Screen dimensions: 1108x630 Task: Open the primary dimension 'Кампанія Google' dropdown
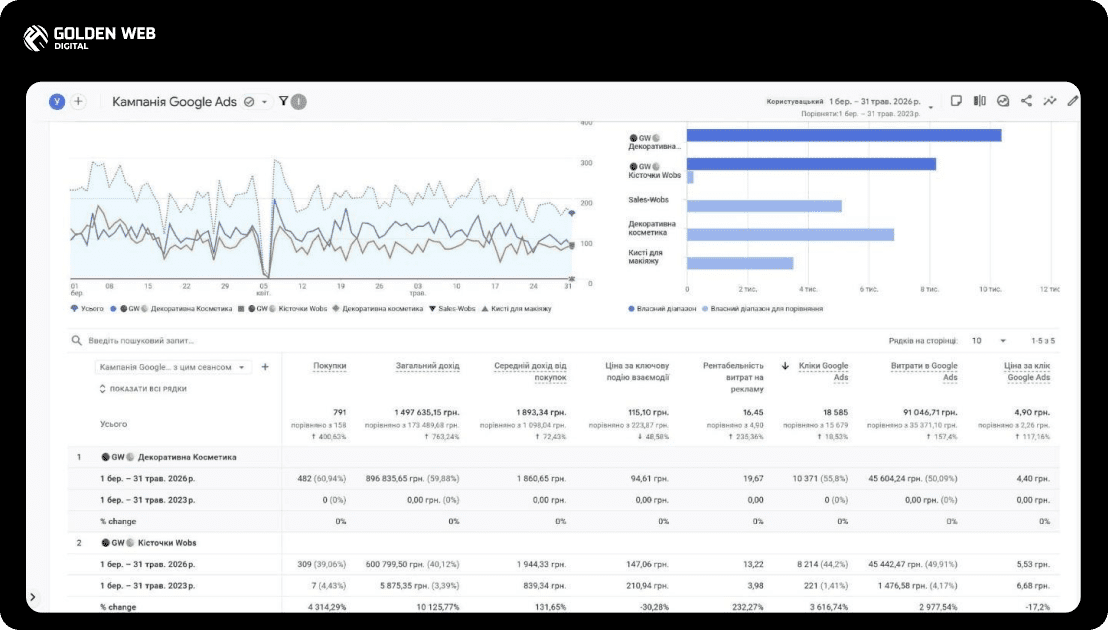click(172, 367)
